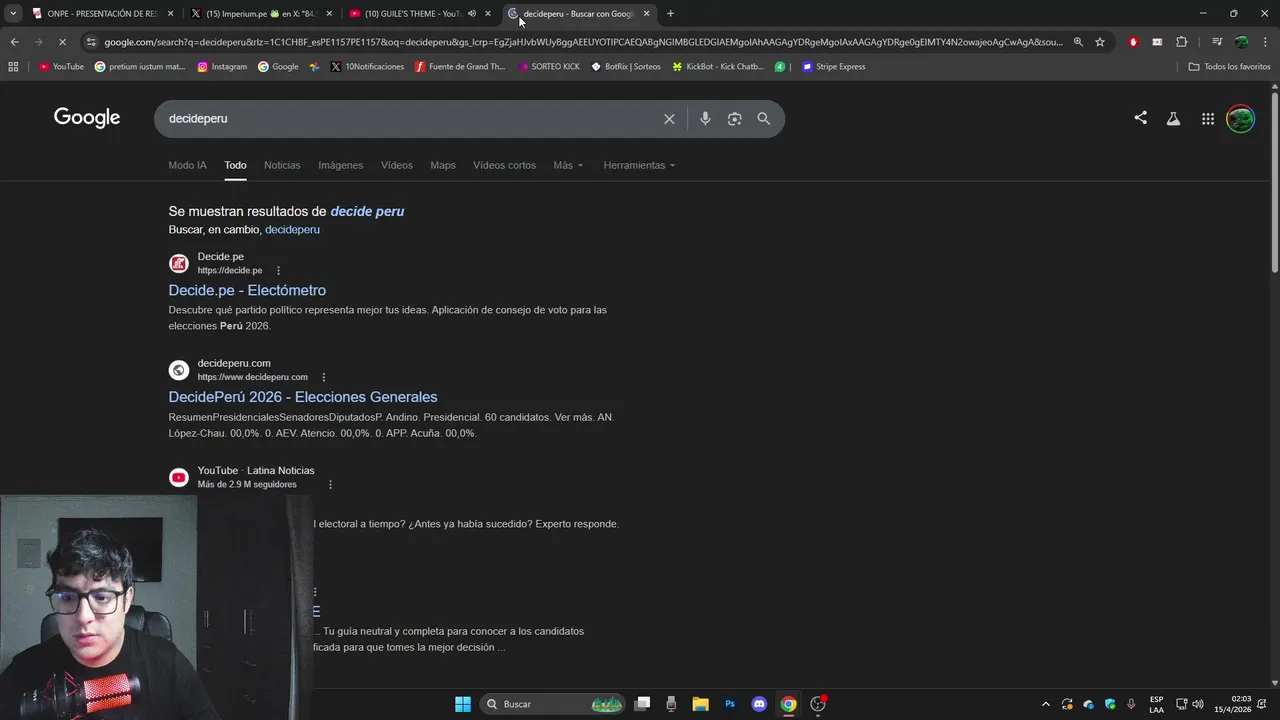The width and height of the screenshot is (1280, 720).
Task: Select the Maps results tab
Action: tap(443, 165)
